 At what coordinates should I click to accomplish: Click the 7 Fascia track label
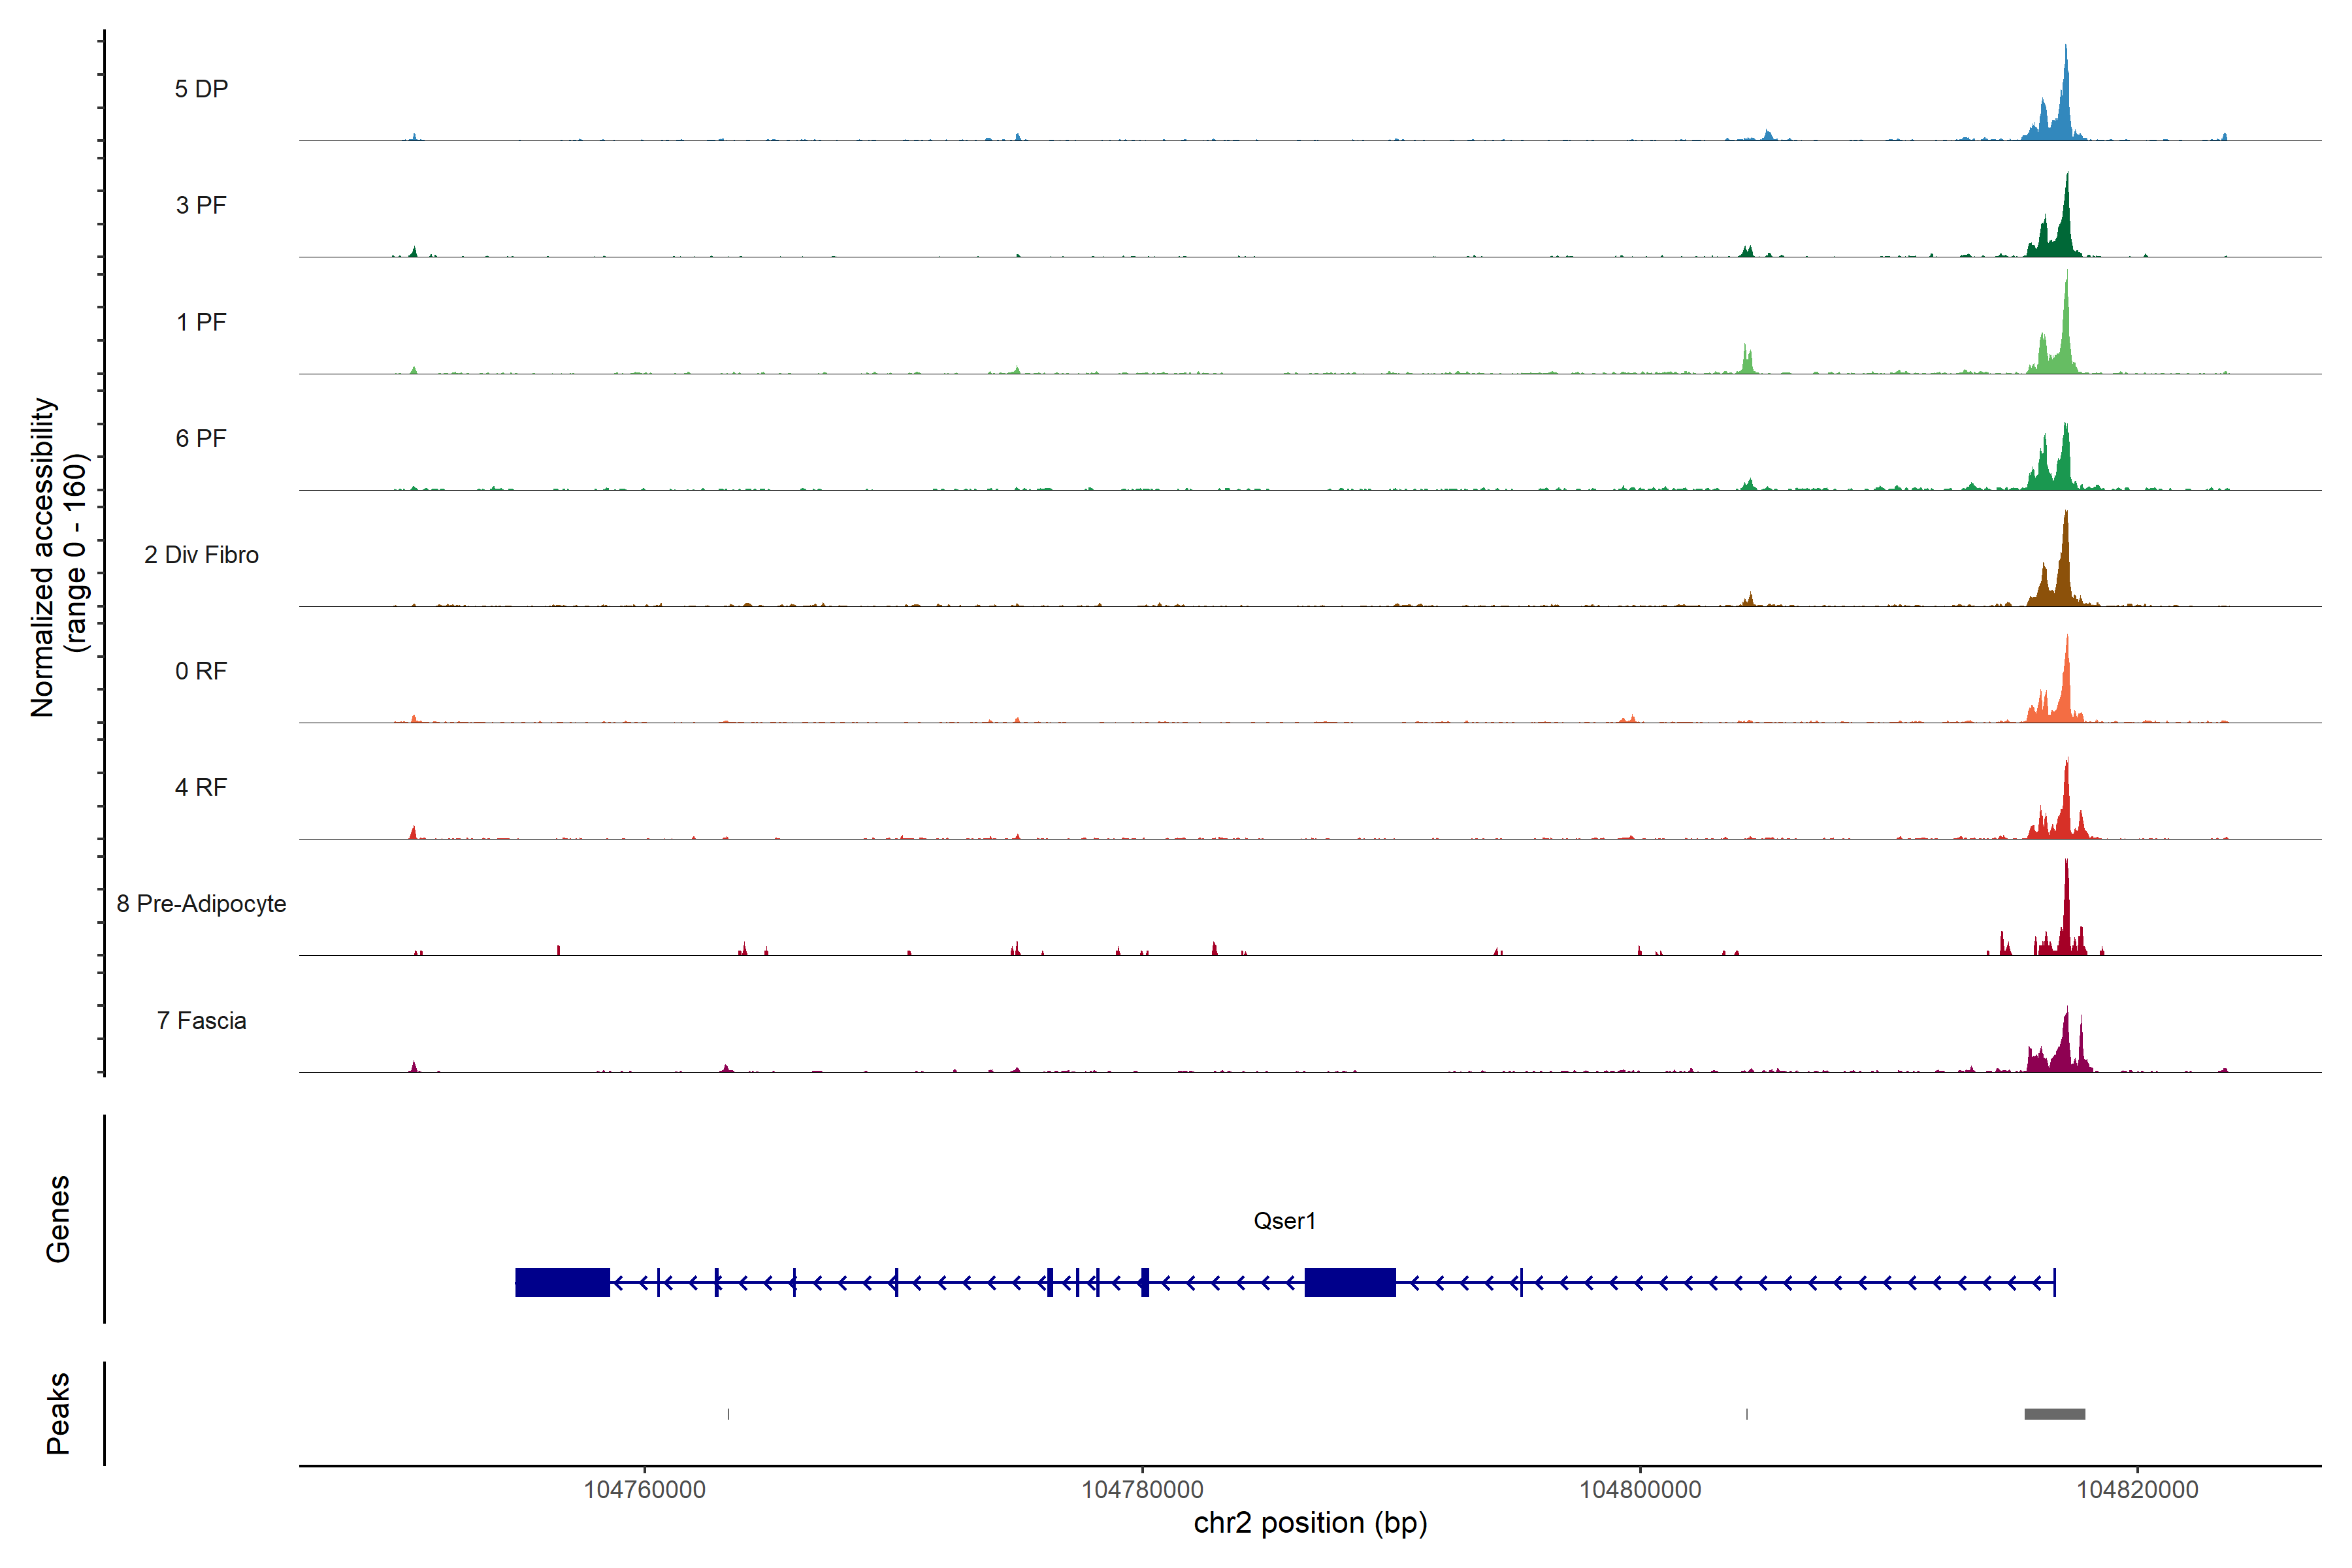point(201,1020)
